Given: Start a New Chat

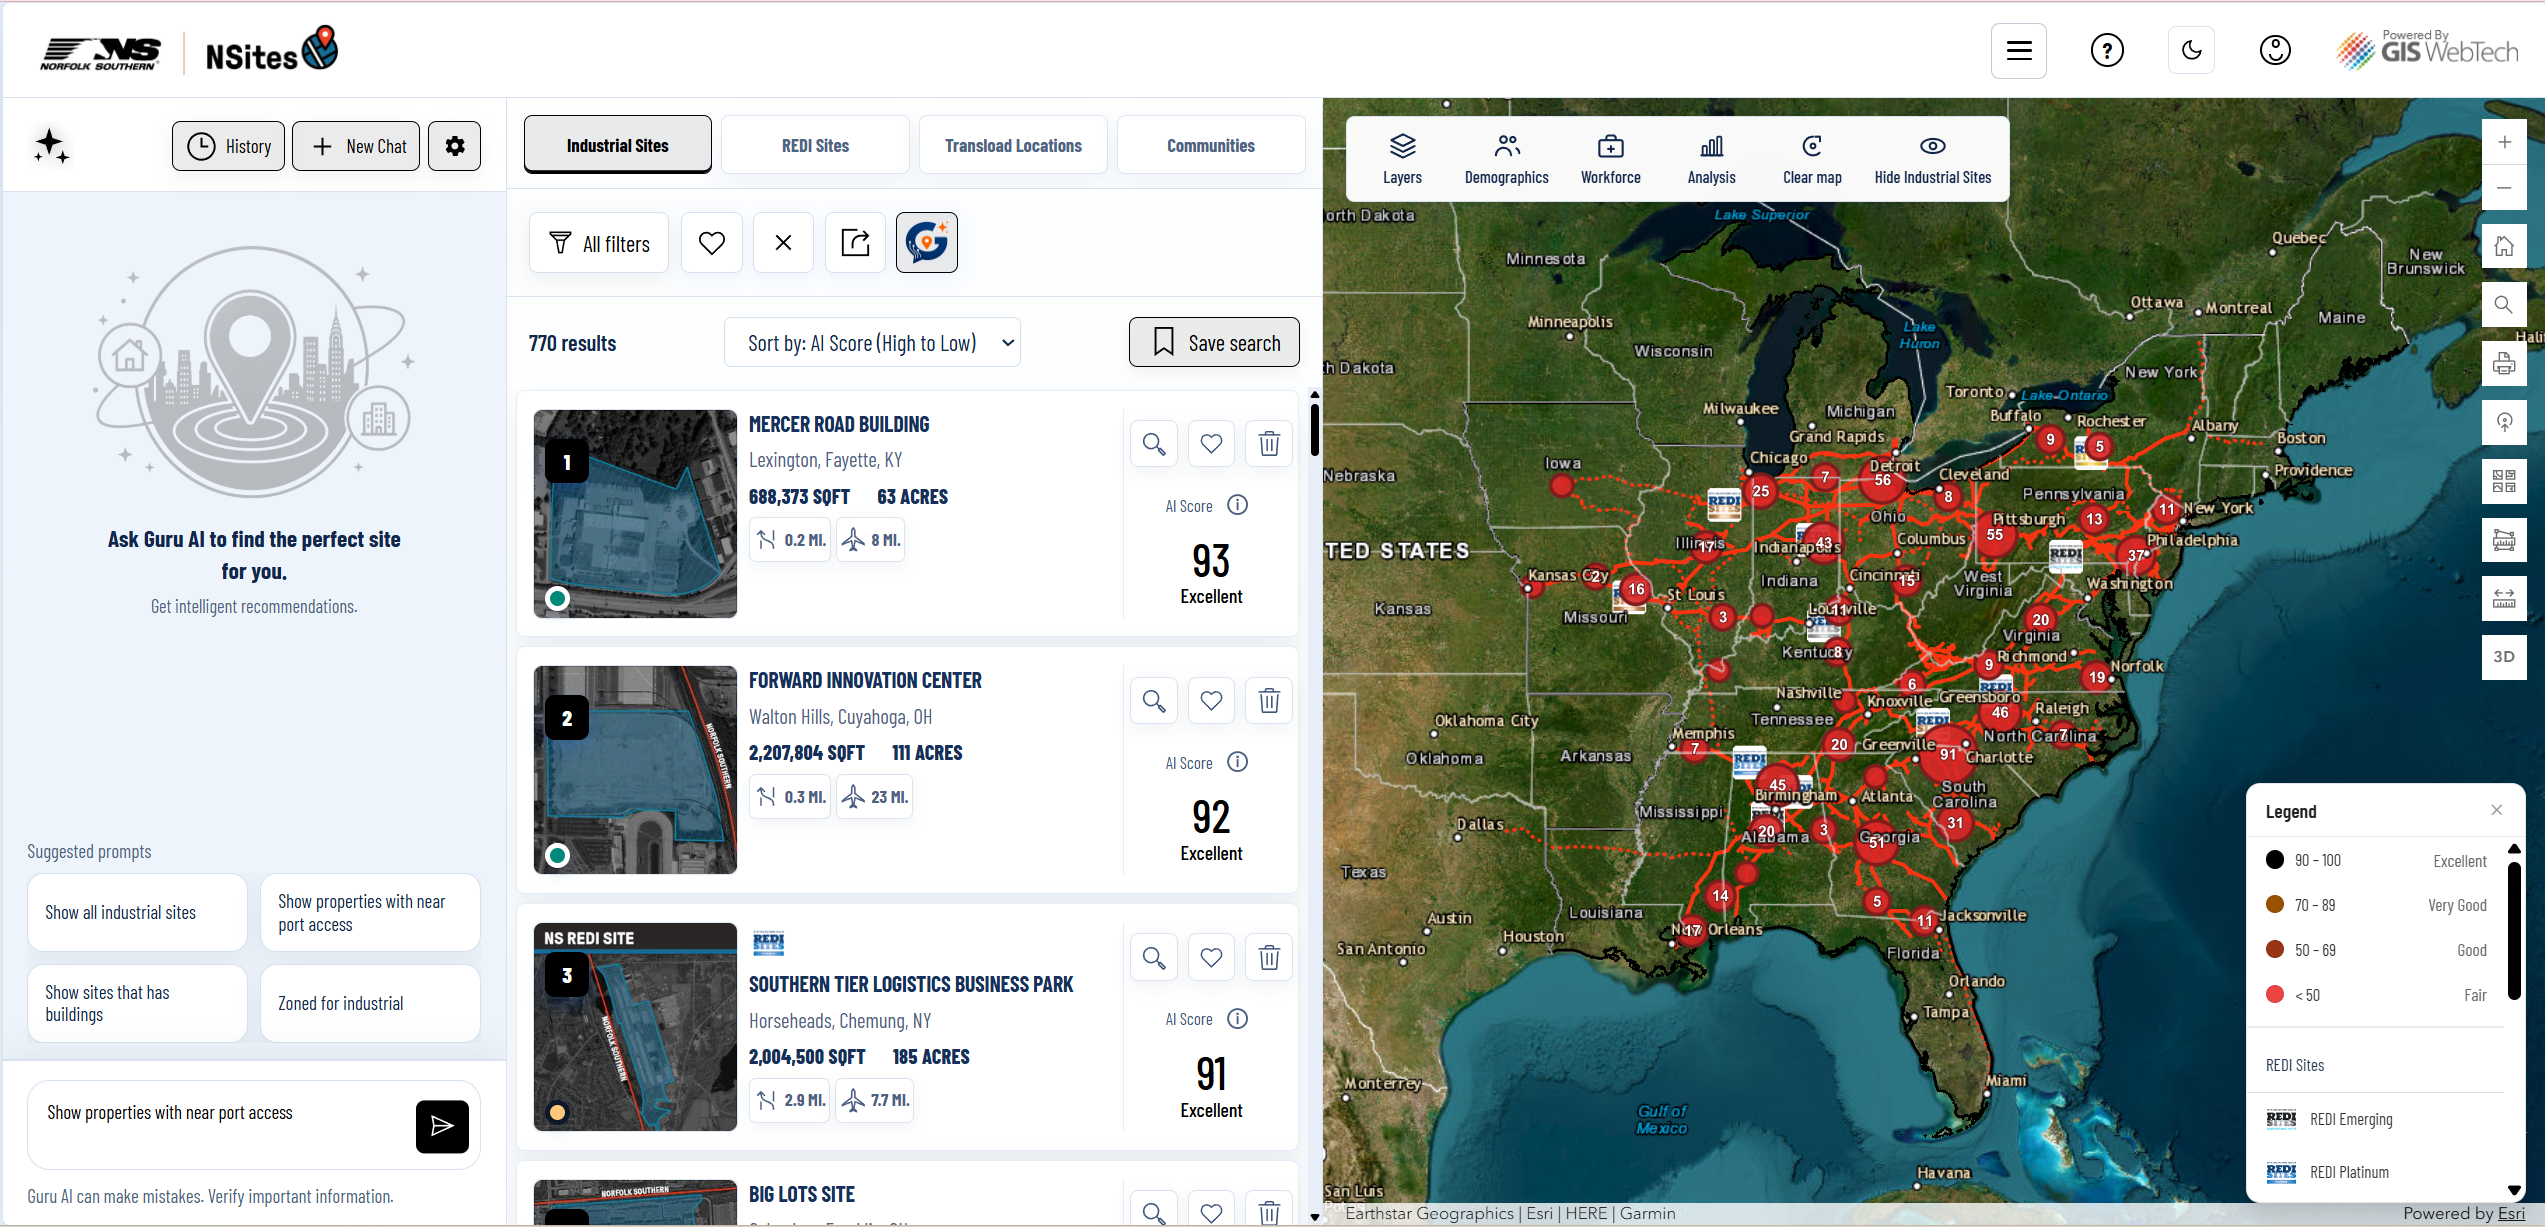Looking at the screenshot, I should [x=356, y=146].
